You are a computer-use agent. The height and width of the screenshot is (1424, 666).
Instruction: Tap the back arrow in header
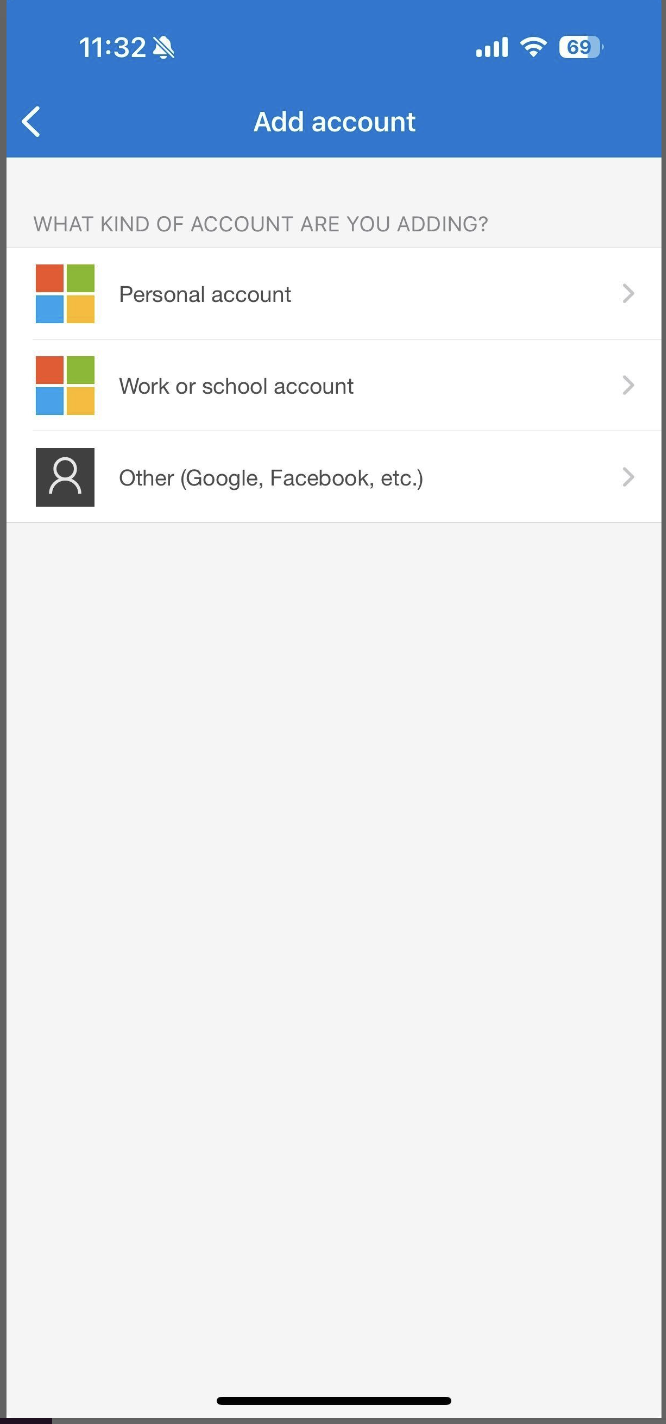tap(31, 122)
